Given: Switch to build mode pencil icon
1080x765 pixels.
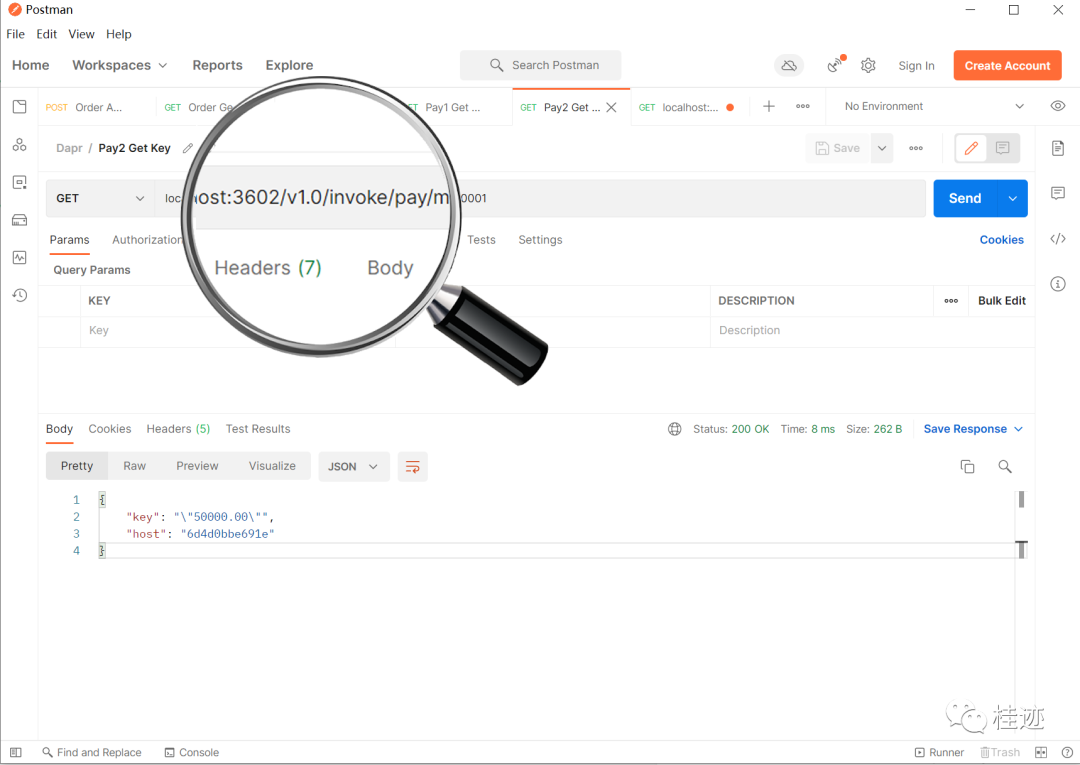Looking at the screenshot, I should (971, 148).
